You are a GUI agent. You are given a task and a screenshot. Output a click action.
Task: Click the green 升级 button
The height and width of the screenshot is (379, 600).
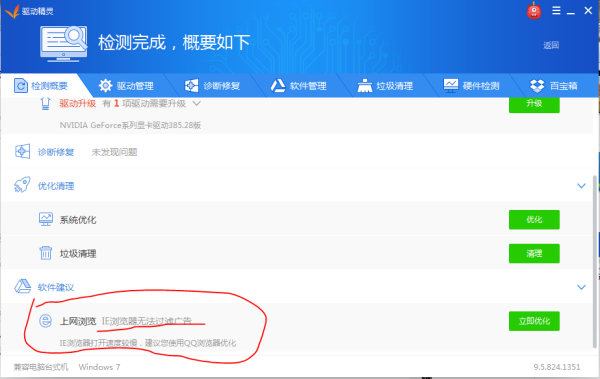534,104
